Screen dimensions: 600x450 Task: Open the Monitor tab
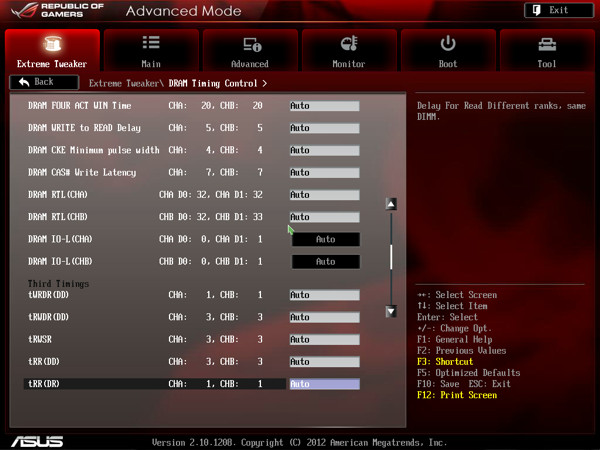[349, 51]
